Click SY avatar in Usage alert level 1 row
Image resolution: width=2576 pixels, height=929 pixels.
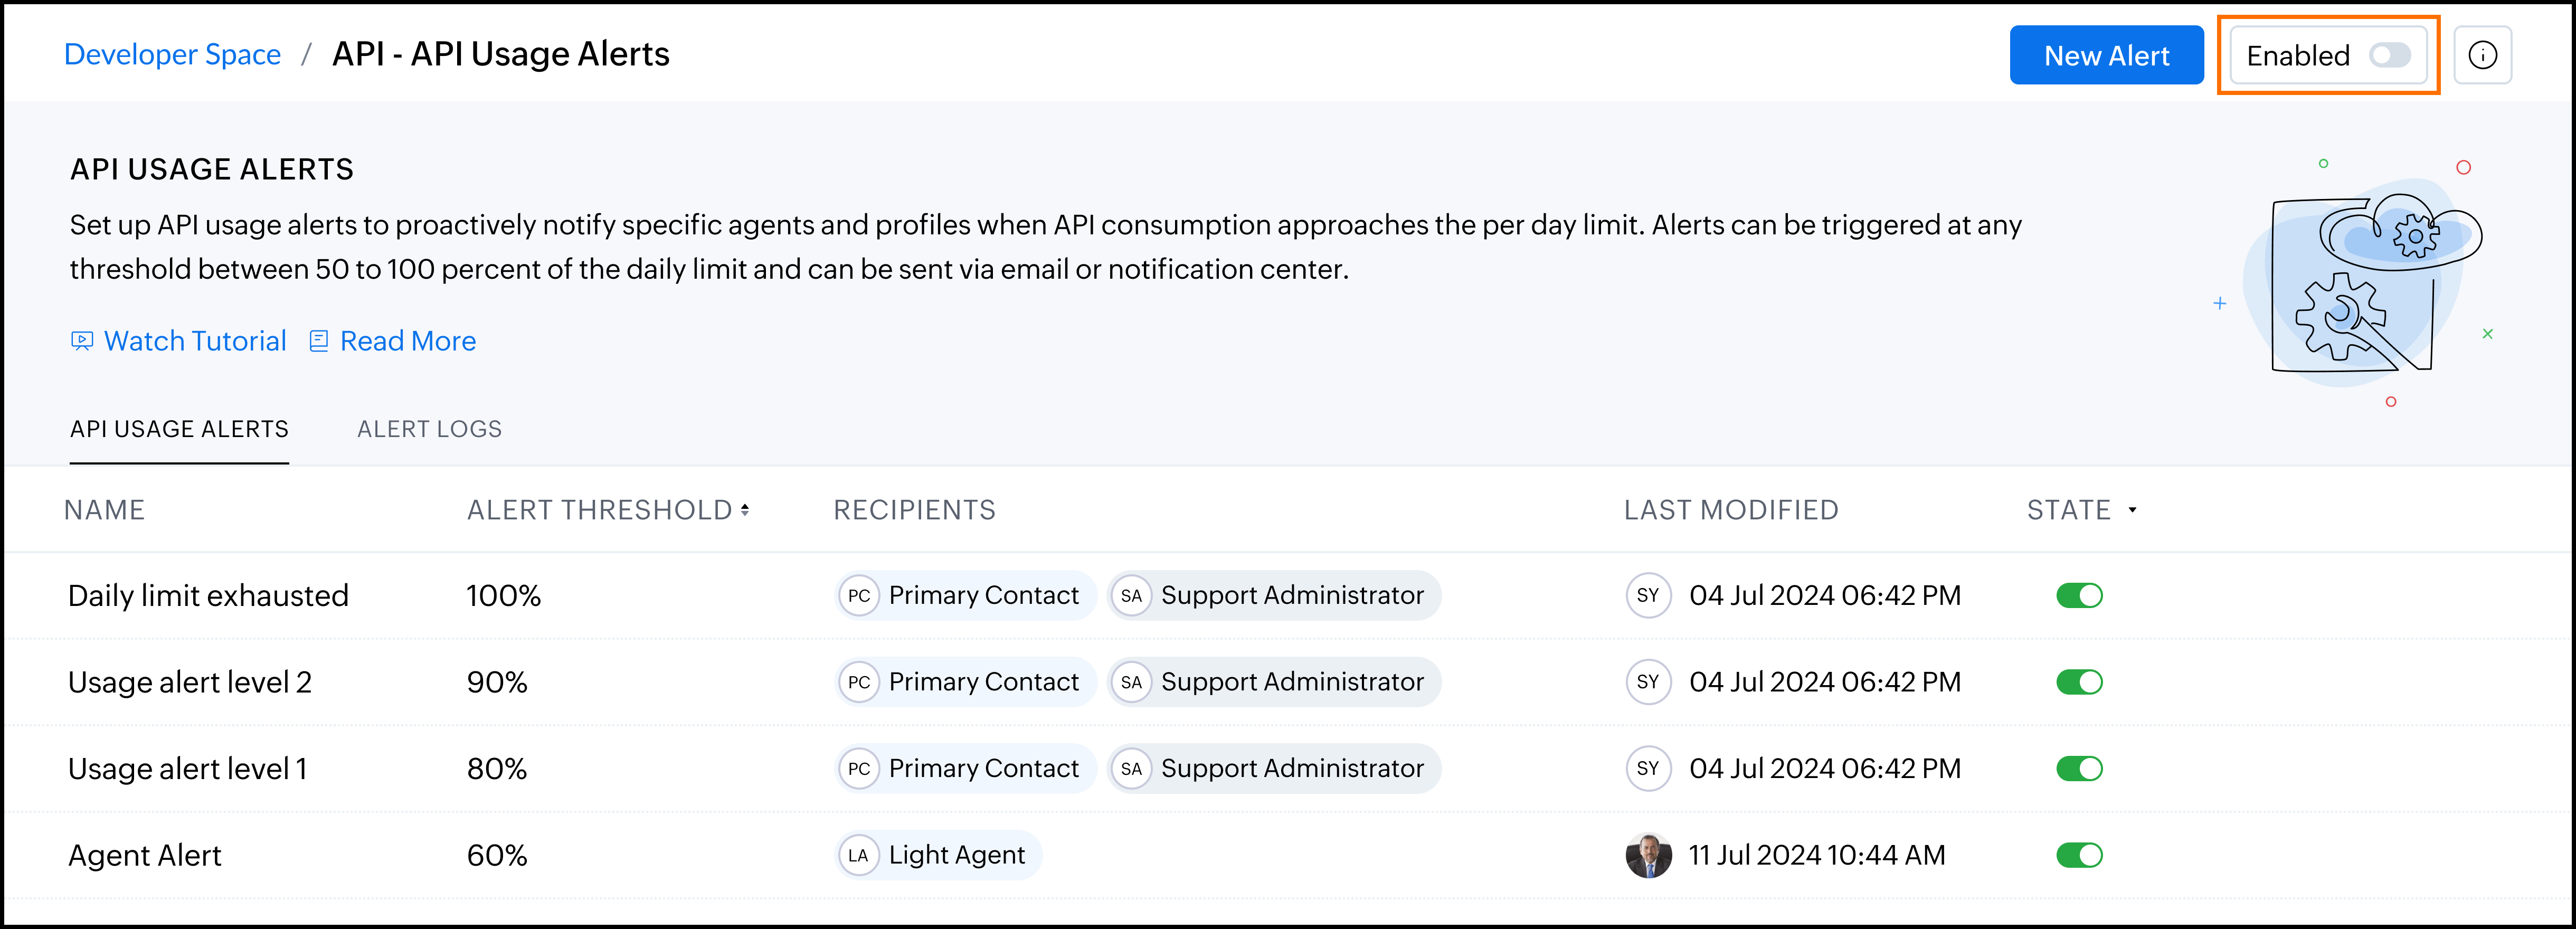click(x=1648, y=768)
